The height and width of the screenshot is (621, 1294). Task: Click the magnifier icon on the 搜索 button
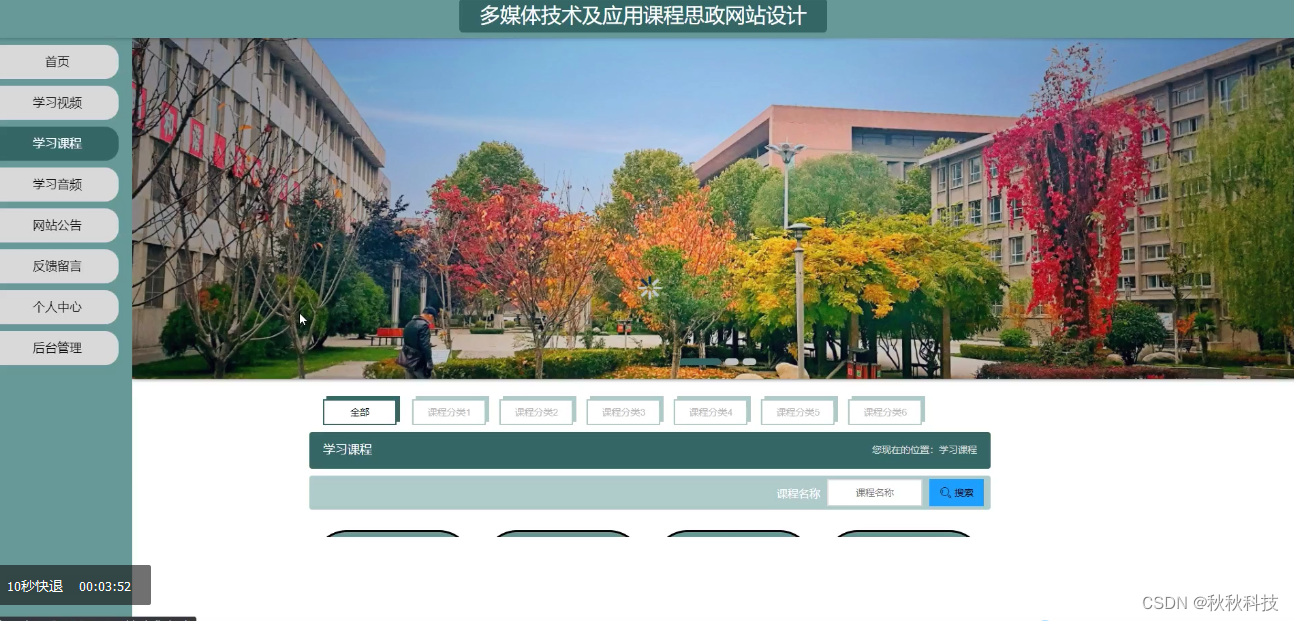946,492
